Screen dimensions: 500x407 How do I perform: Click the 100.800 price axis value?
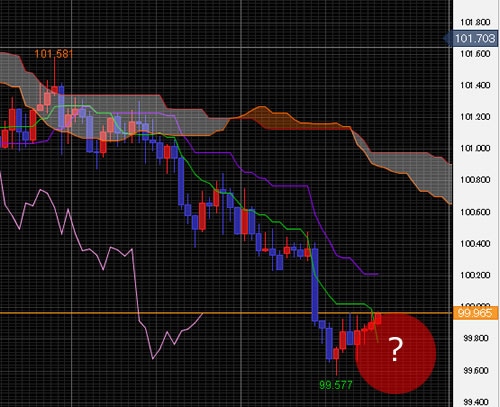pyautogui.click(x=475, y=180)
